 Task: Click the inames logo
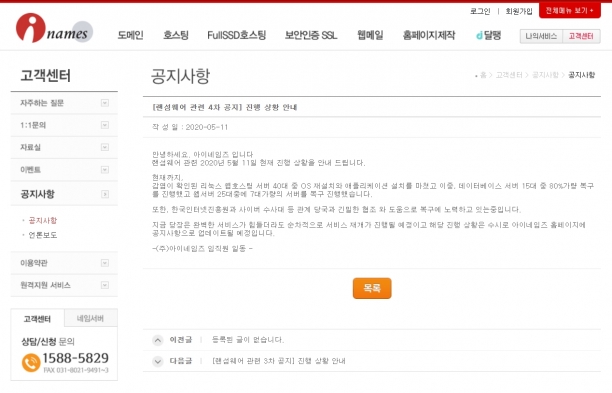tap(54, 28)
